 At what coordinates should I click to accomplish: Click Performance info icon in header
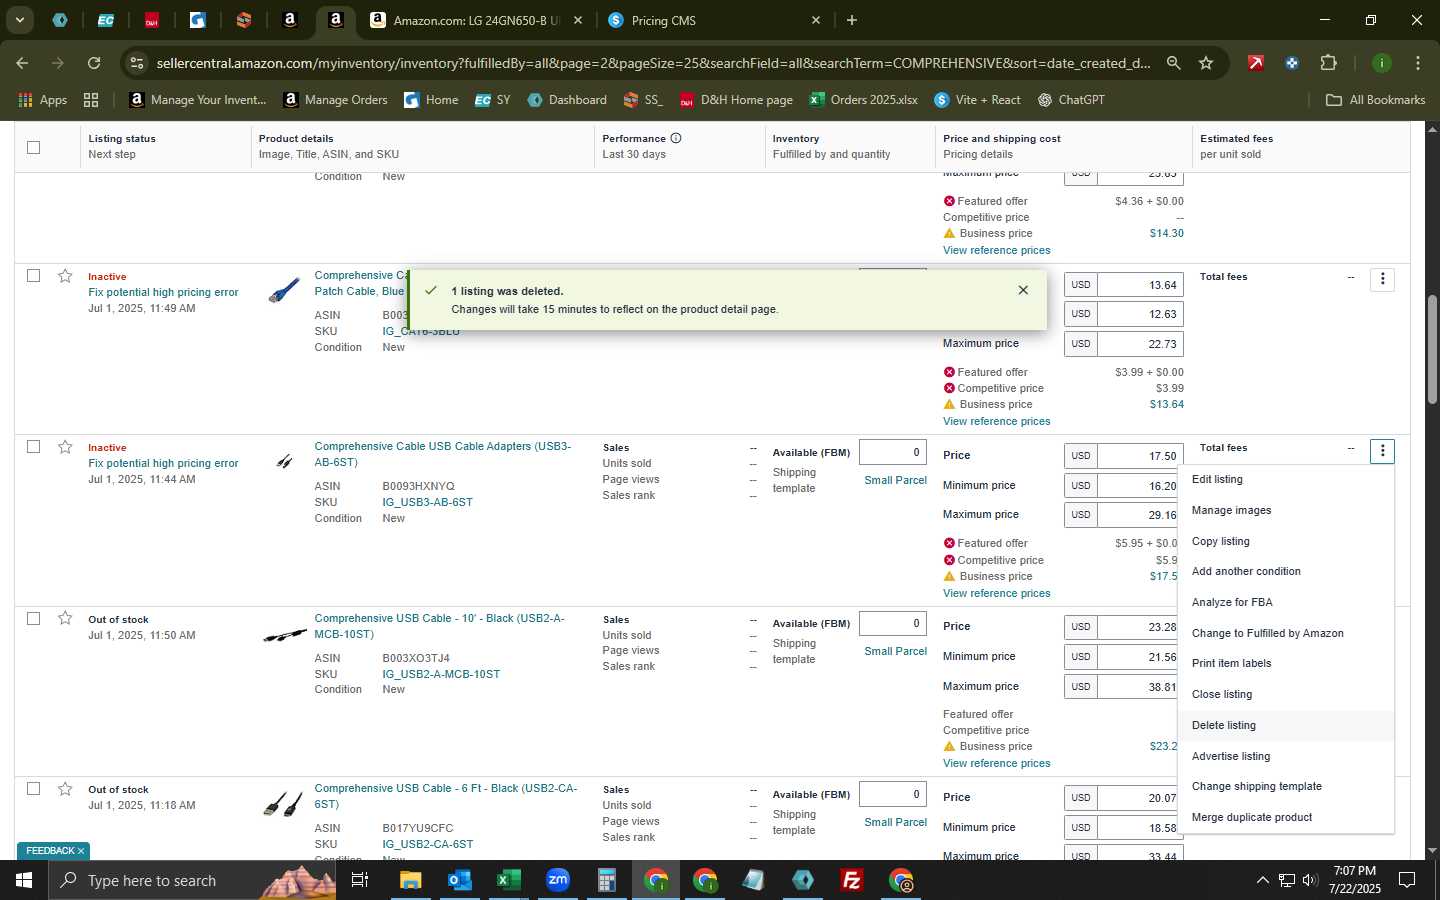point(676,138)
